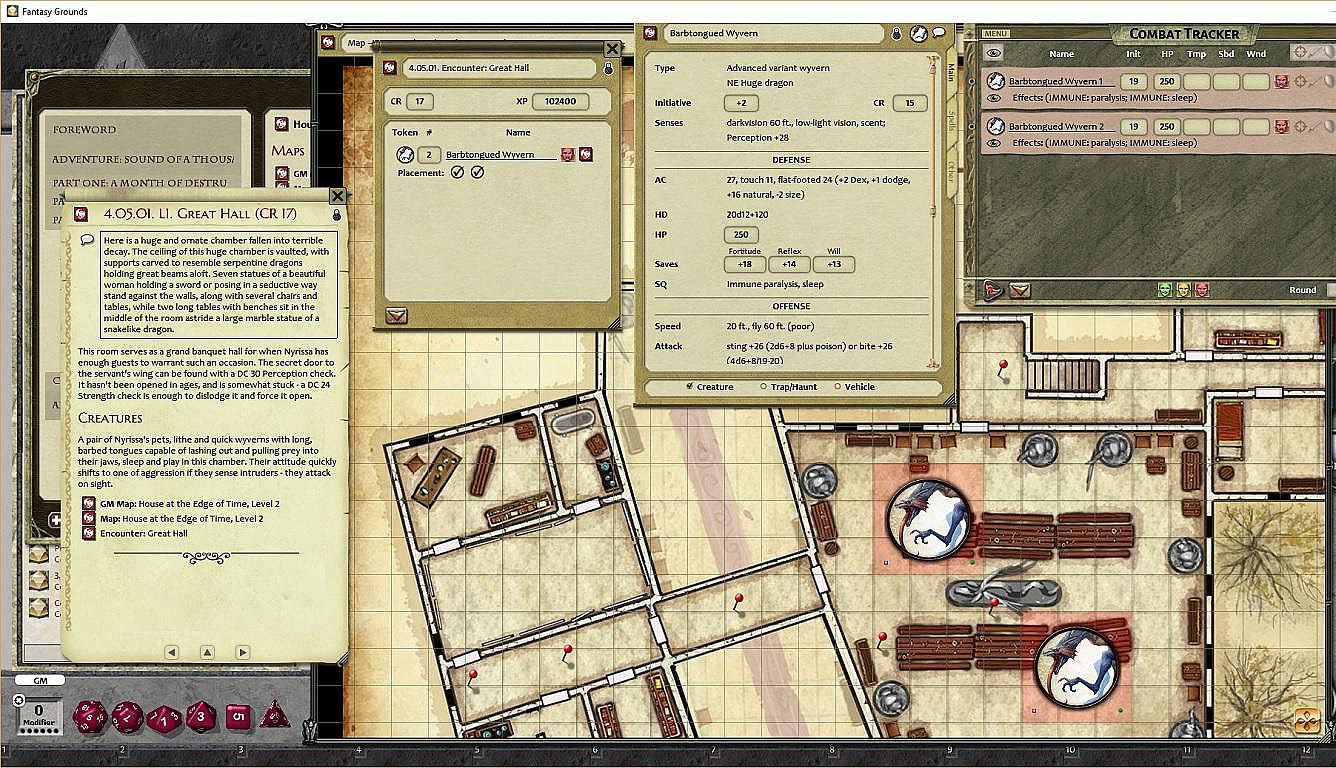Click the token icon of Barbtongued Wyvern 2
The image size is (1336, 768).
pos(996,126)
